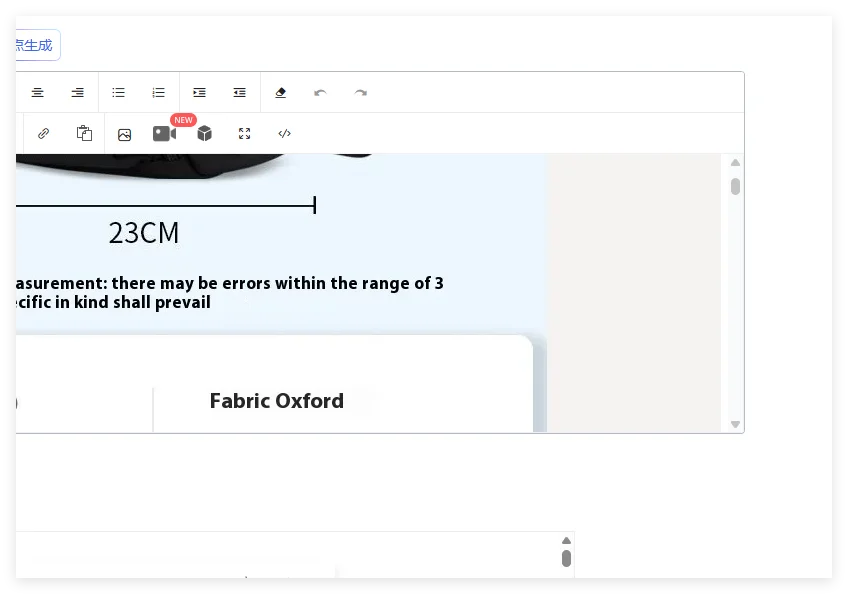Redo the last edit
This screenshot has width=848, height=594.
[361, 93]
